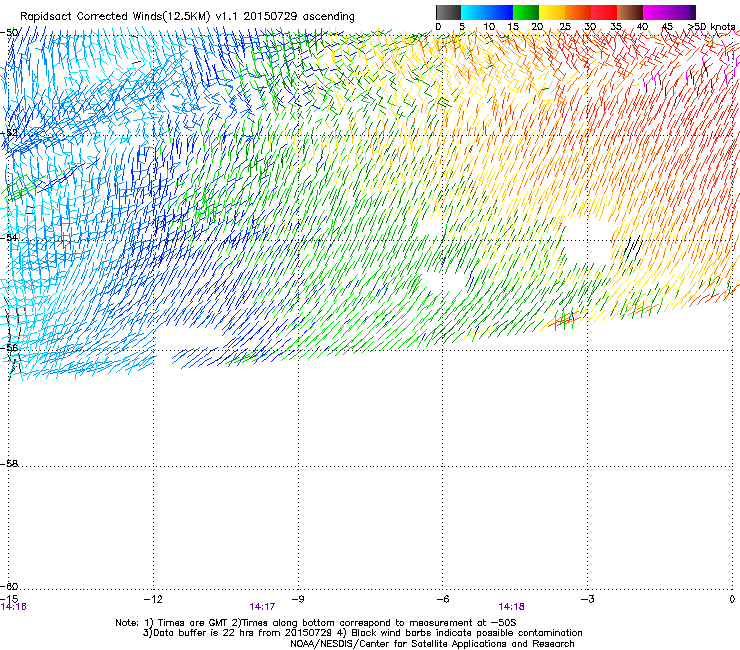Click the Rapidscat Corrected Winds title text
The image size is (740, 650).
click(x=187, y=17)
